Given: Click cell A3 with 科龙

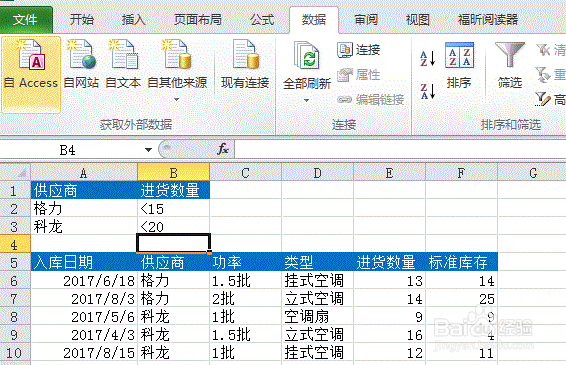Looking at the screenshot, I should tap(84, 226).
